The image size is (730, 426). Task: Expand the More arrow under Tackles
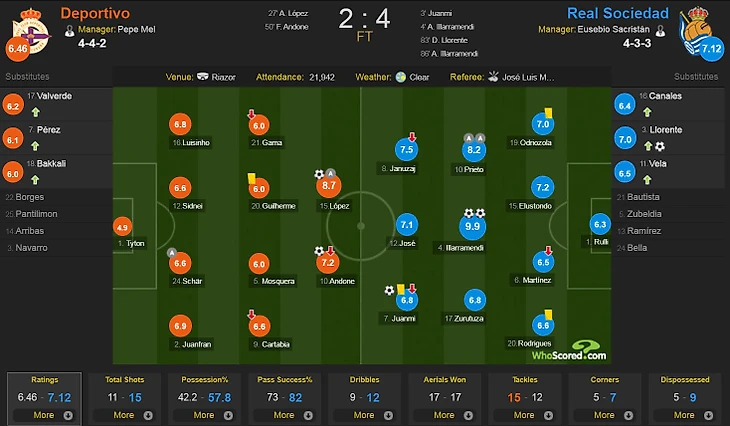pyautogui.click(x=529, y=414)
